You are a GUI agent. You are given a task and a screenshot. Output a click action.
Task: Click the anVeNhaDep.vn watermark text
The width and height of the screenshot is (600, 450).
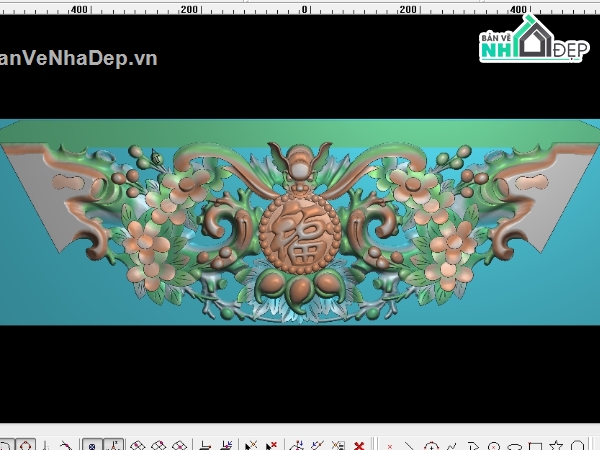(78, 58)
